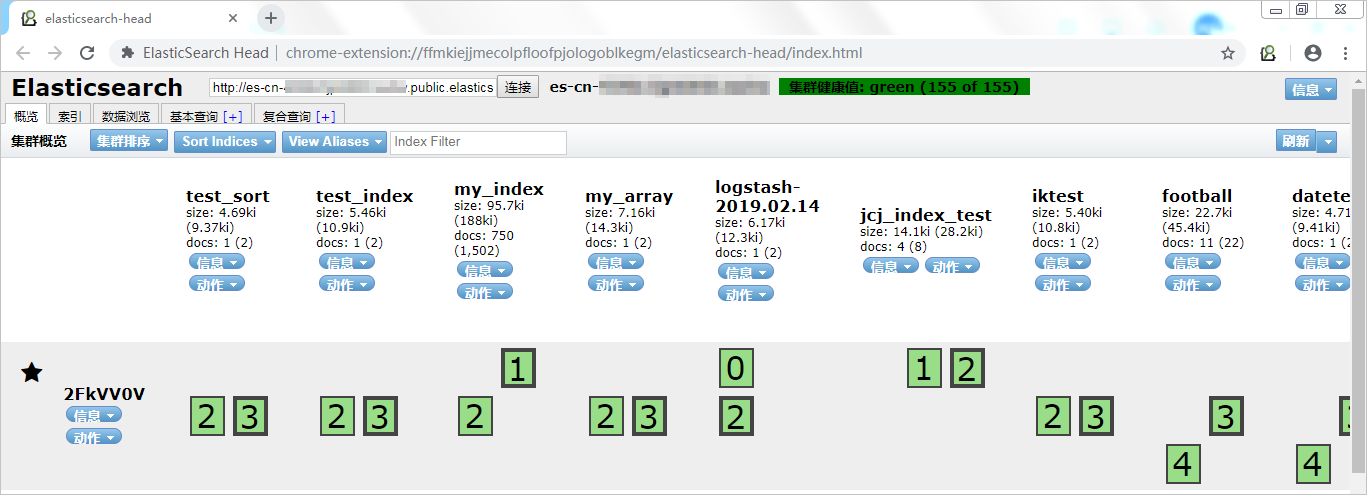Open 动作 menu for logstash-2019.02.14
The width and height of the screenshot is (1367, 495).
746,294
